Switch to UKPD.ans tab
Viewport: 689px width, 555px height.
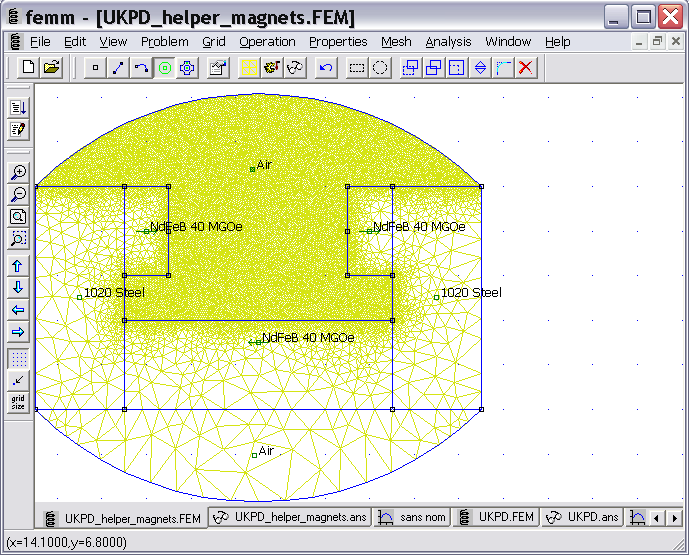pos(582,517)
